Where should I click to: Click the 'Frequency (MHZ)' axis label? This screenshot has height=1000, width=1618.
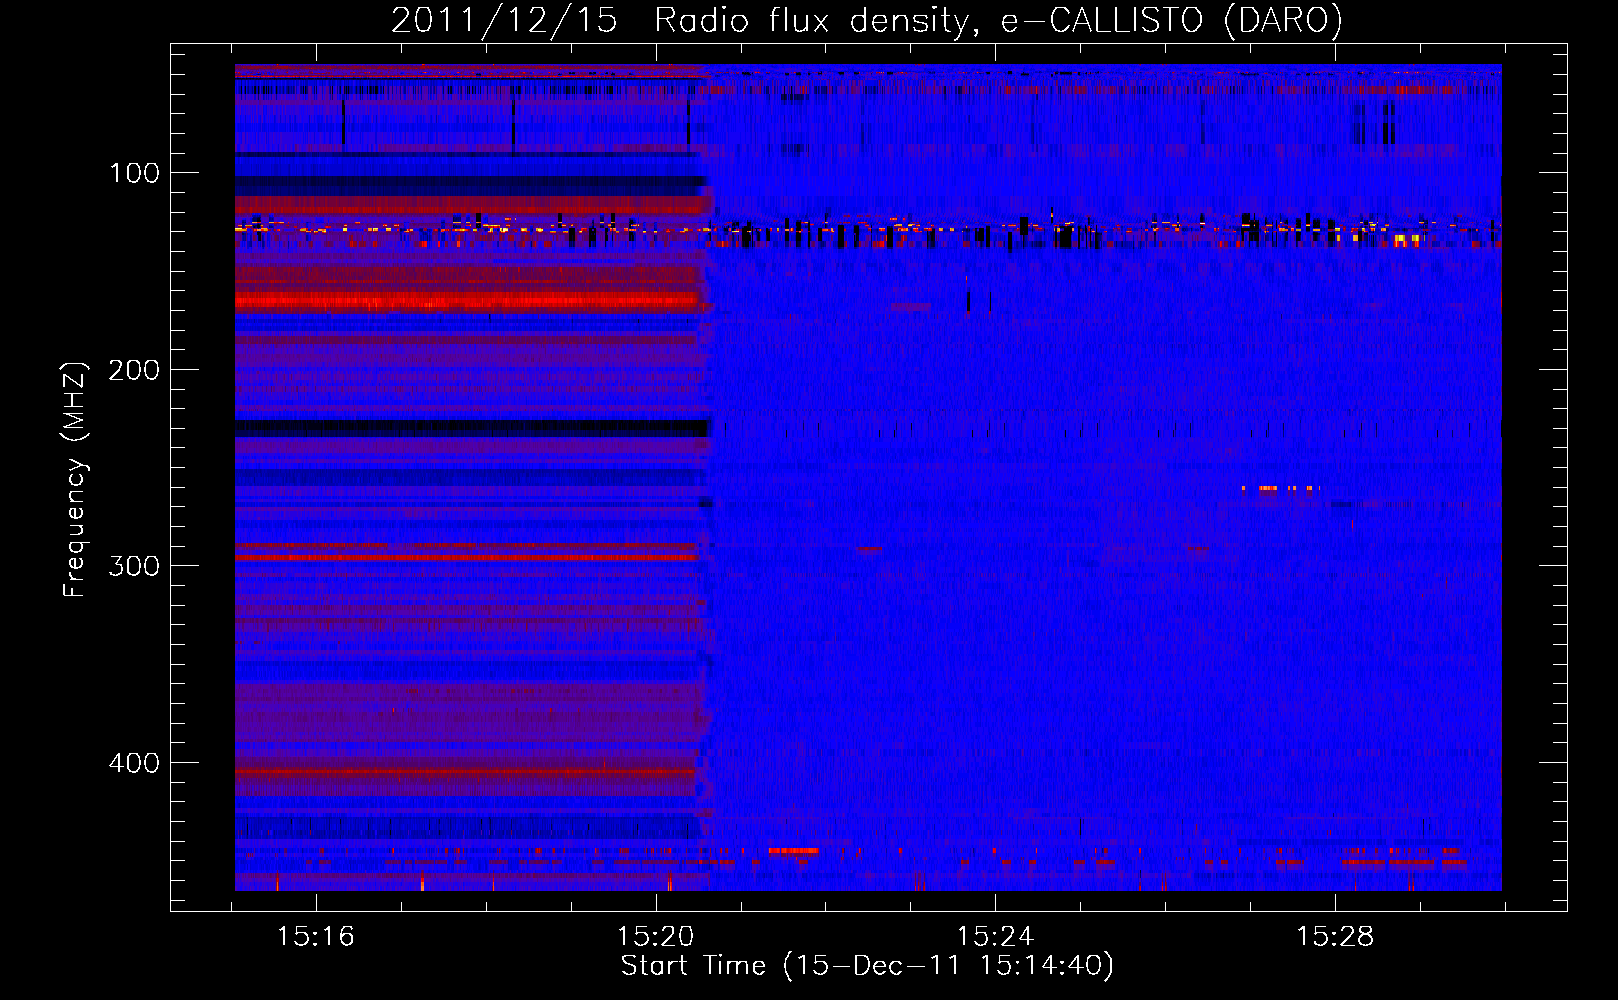click(x=75, y=479)
